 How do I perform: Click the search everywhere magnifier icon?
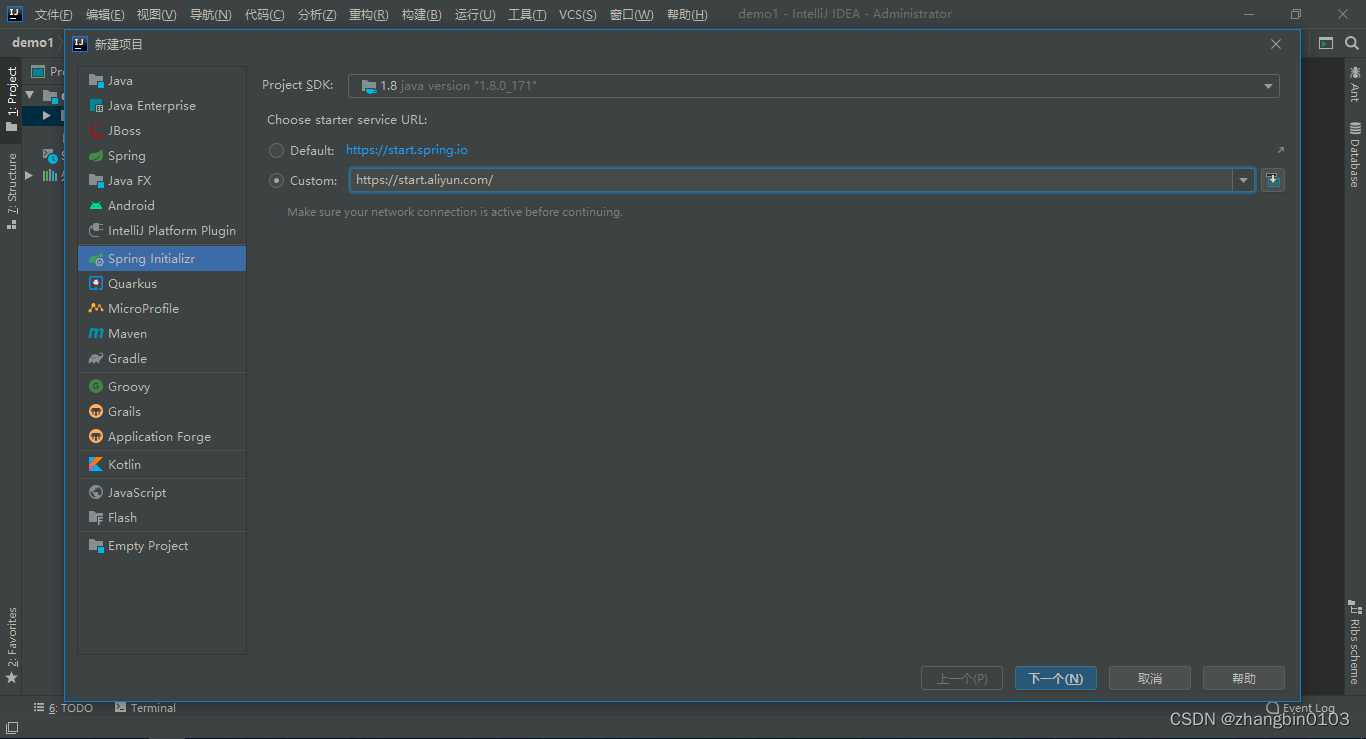1352,43
